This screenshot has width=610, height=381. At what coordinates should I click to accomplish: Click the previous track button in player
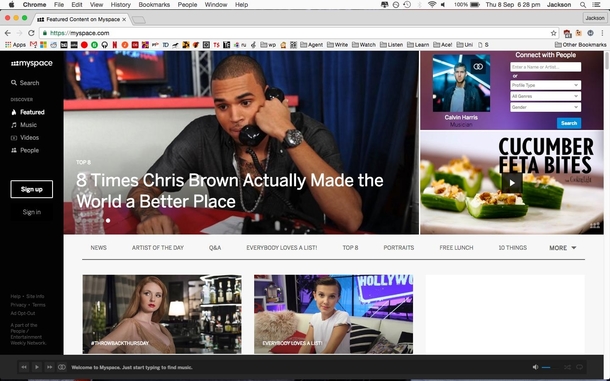24,367
